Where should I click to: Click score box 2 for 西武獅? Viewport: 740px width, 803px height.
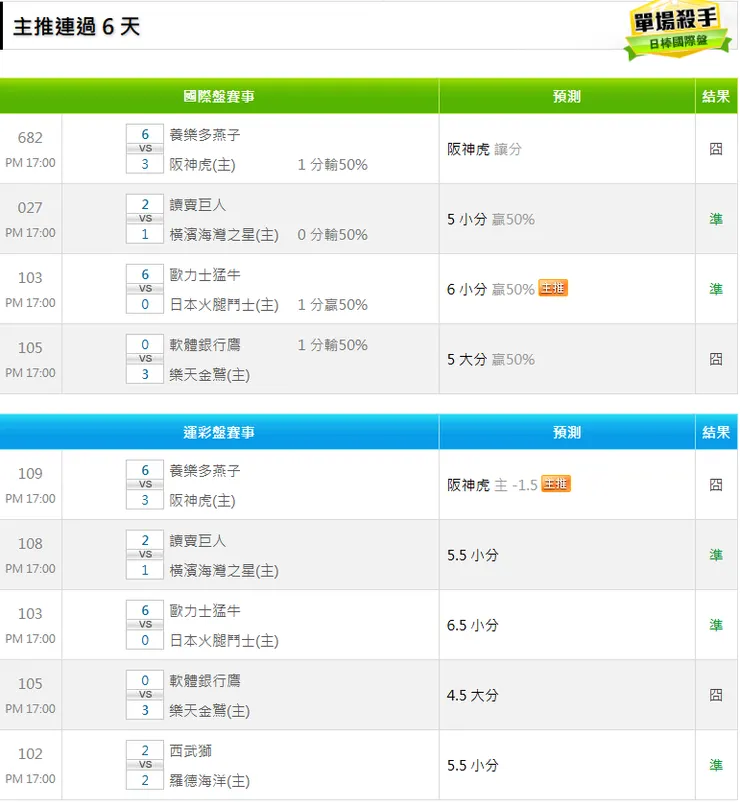click(145, 750)
